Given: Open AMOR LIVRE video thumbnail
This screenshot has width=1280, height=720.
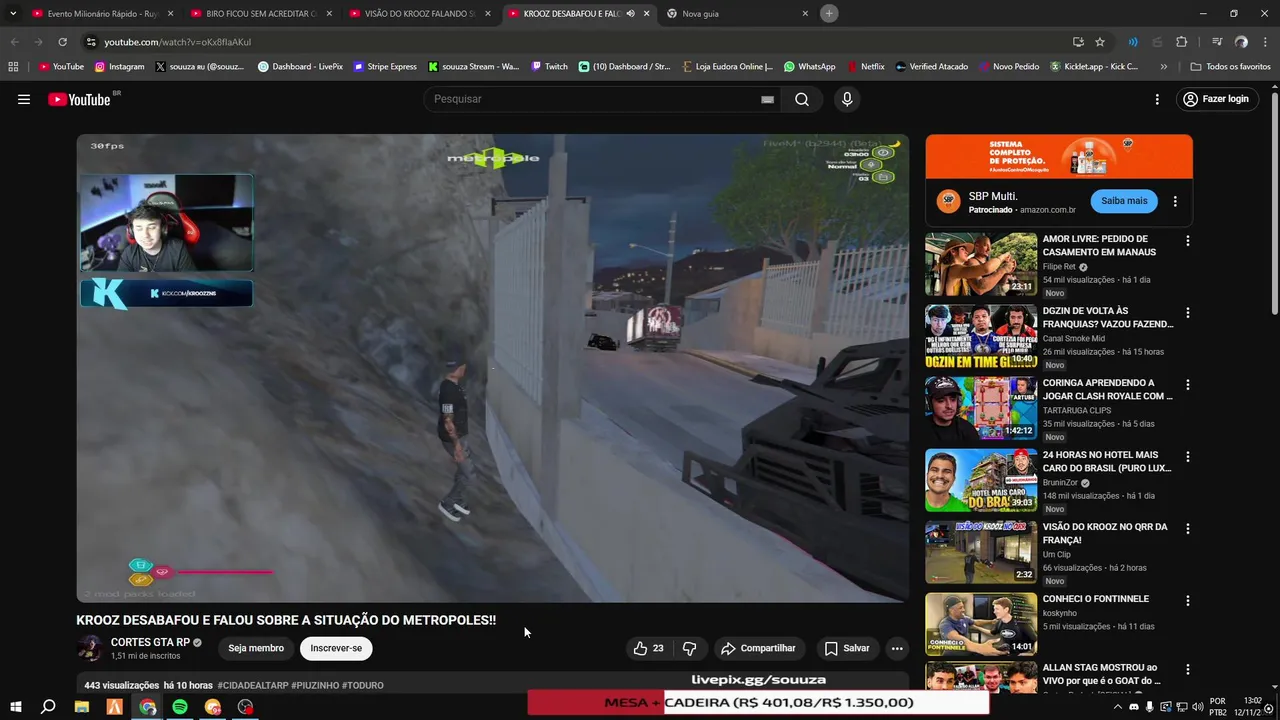Looking at the screenshot, I should (981, 264).
